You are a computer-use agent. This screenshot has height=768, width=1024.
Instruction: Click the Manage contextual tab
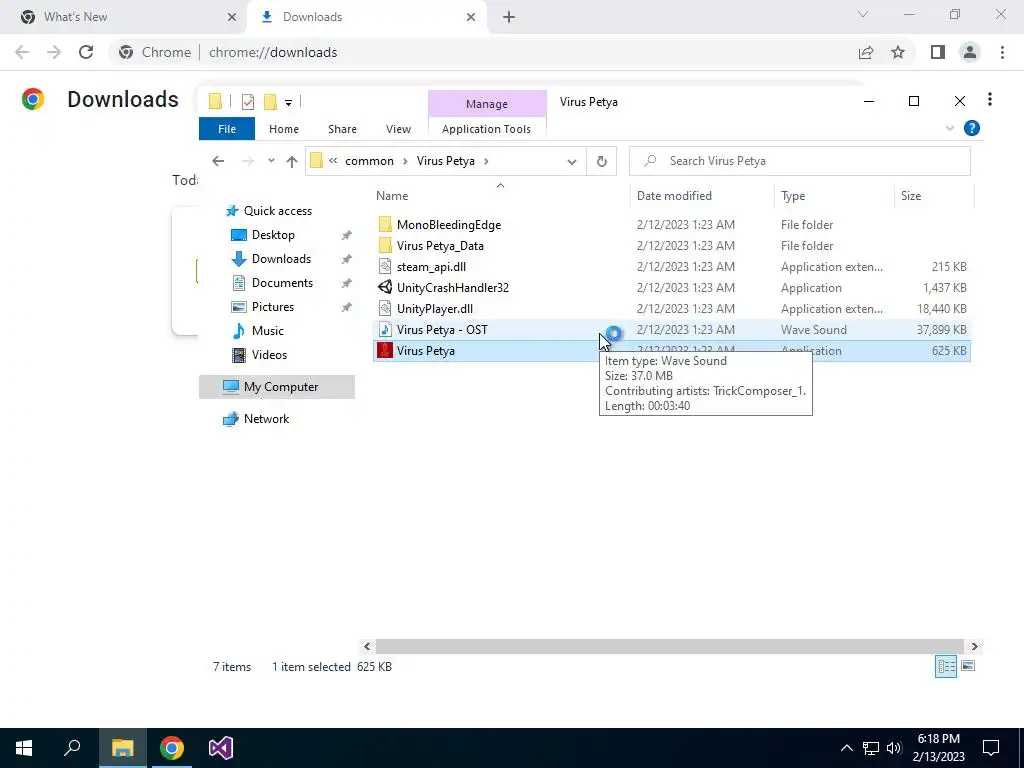pos(487,104)
